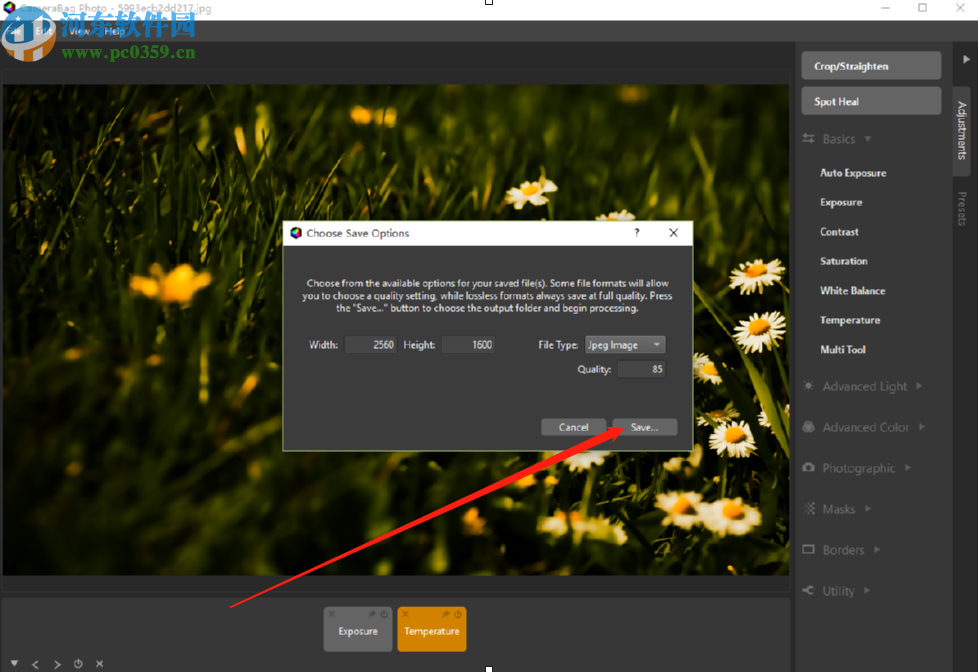Click the Basics sliders icon
The image size is (978, 672).
tap(808, 139)
